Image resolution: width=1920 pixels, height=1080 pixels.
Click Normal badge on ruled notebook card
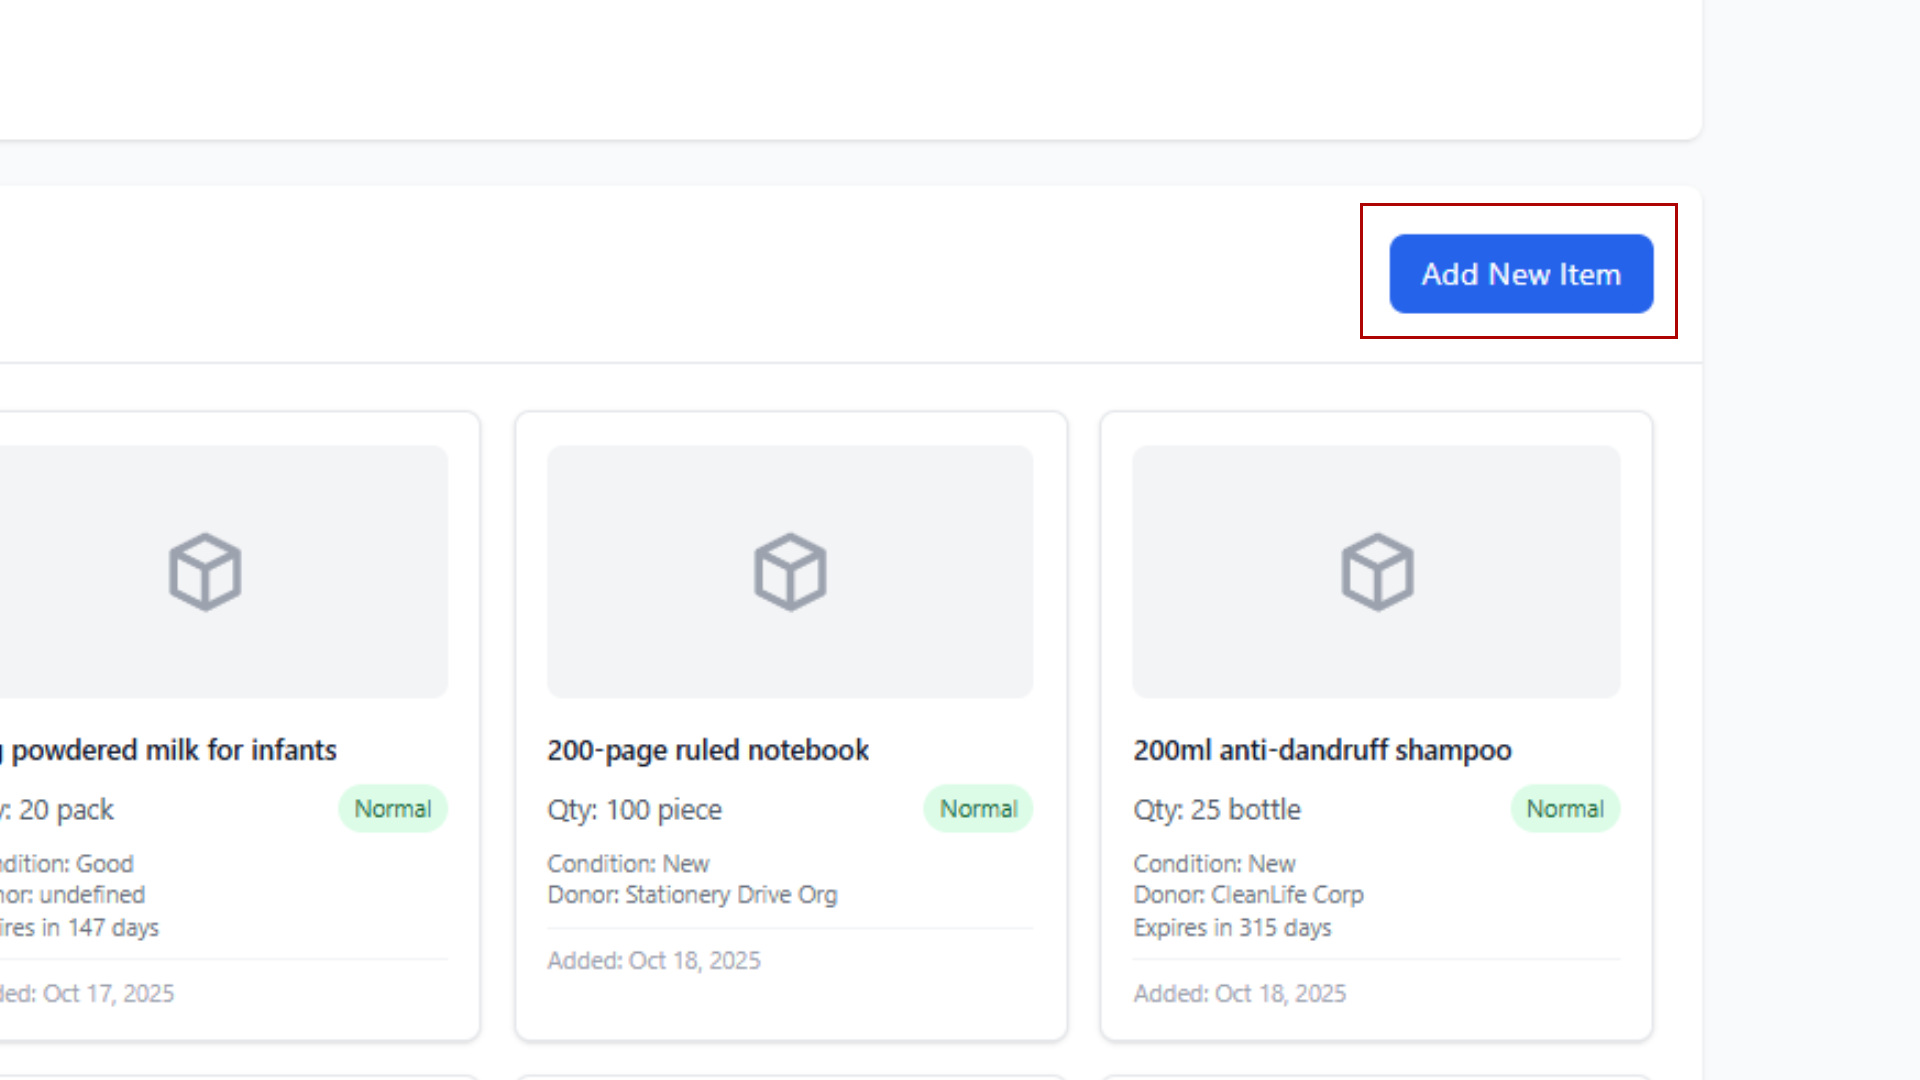click(x=978, y=809)
